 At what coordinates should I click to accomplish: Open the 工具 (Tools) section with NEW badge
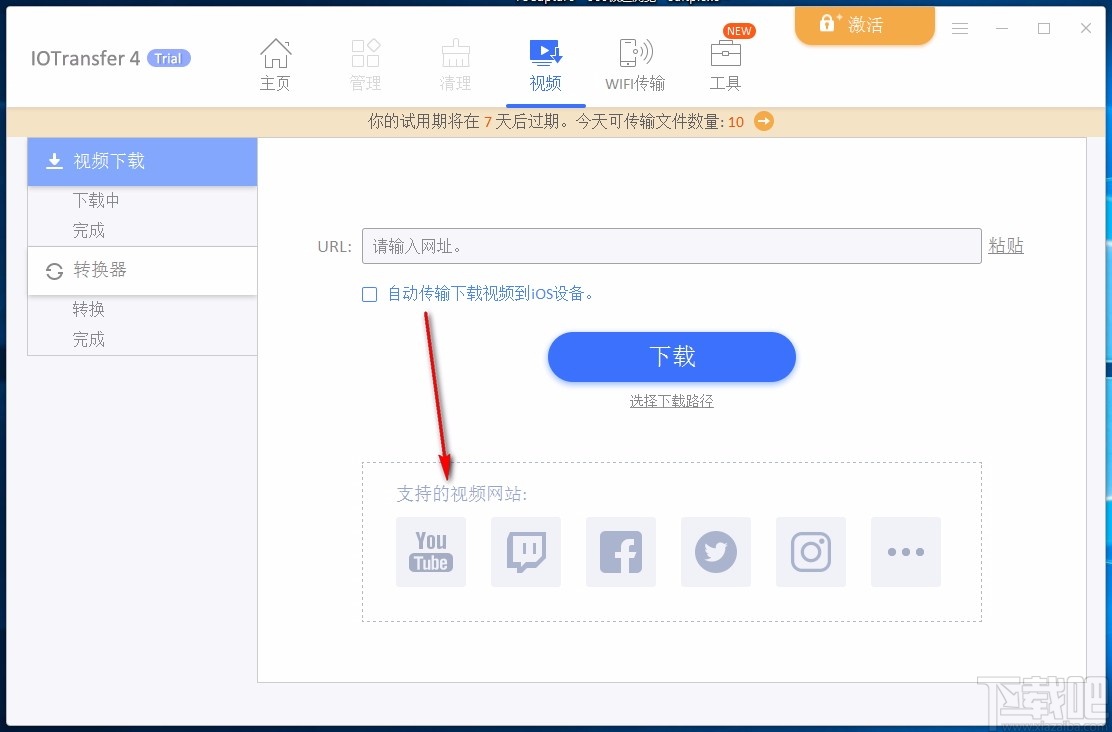(725, 62)
